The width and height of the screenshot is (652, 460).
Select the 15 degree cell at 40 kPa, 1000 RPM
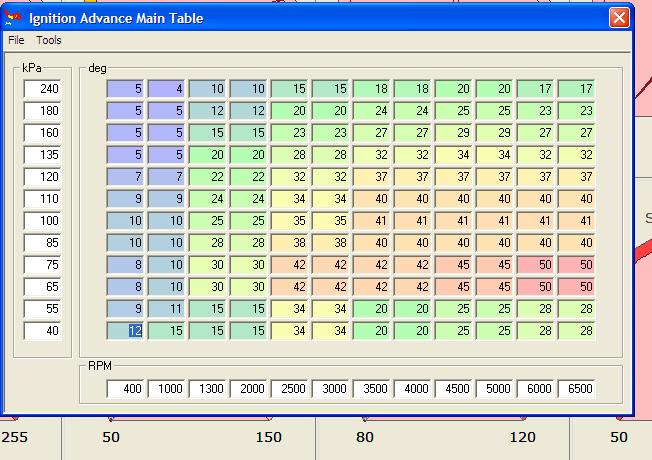click(x=166, y=331)
